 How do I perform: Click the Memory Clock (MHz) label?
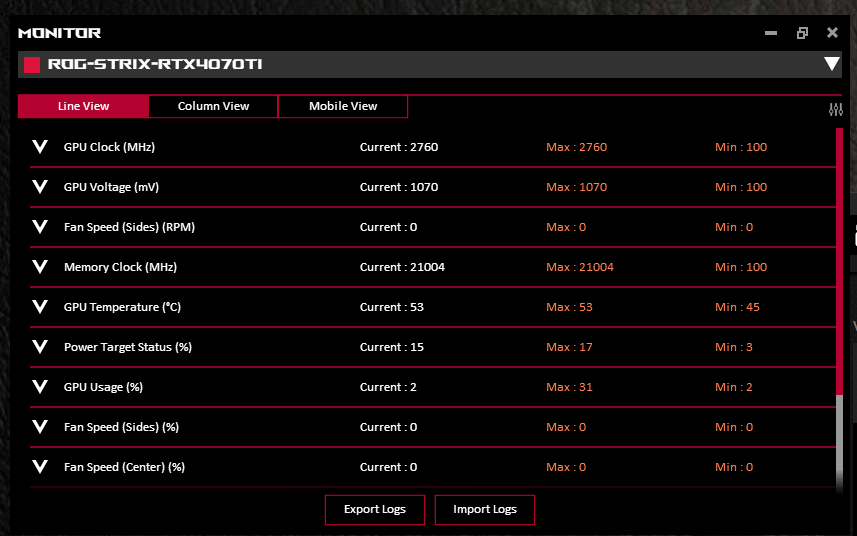120,267
